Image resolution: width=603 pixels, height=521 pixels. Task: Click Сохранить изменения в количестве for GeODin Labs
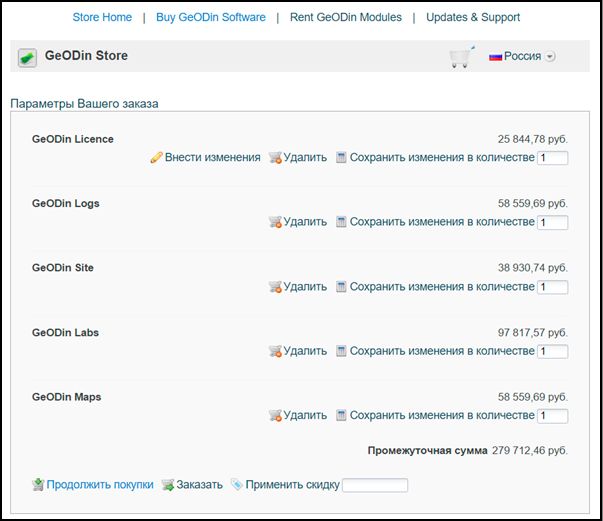click(442, 351)
